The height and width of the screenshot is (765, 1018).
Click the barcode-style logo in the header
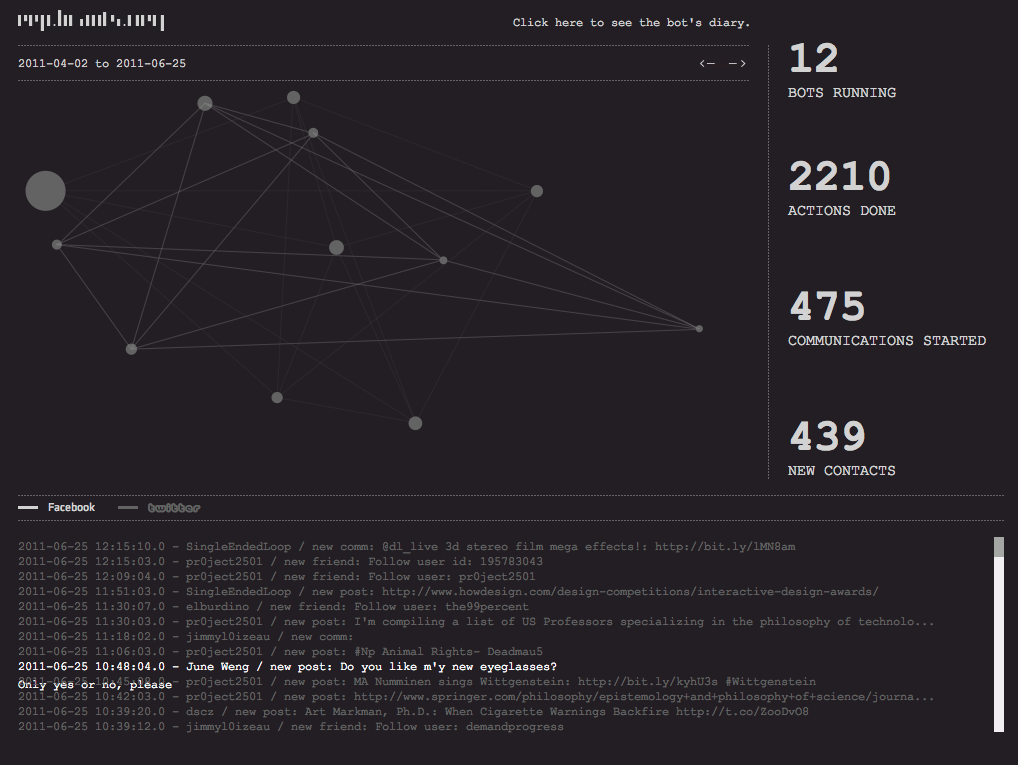click(91, 21)
